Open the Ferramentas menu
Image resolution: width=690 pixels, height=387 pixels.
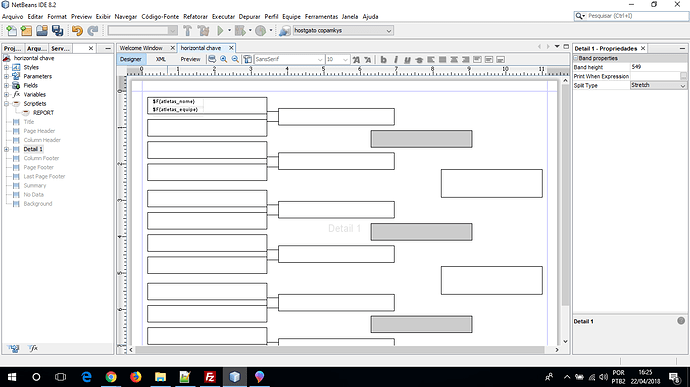[x=321, y=17]
